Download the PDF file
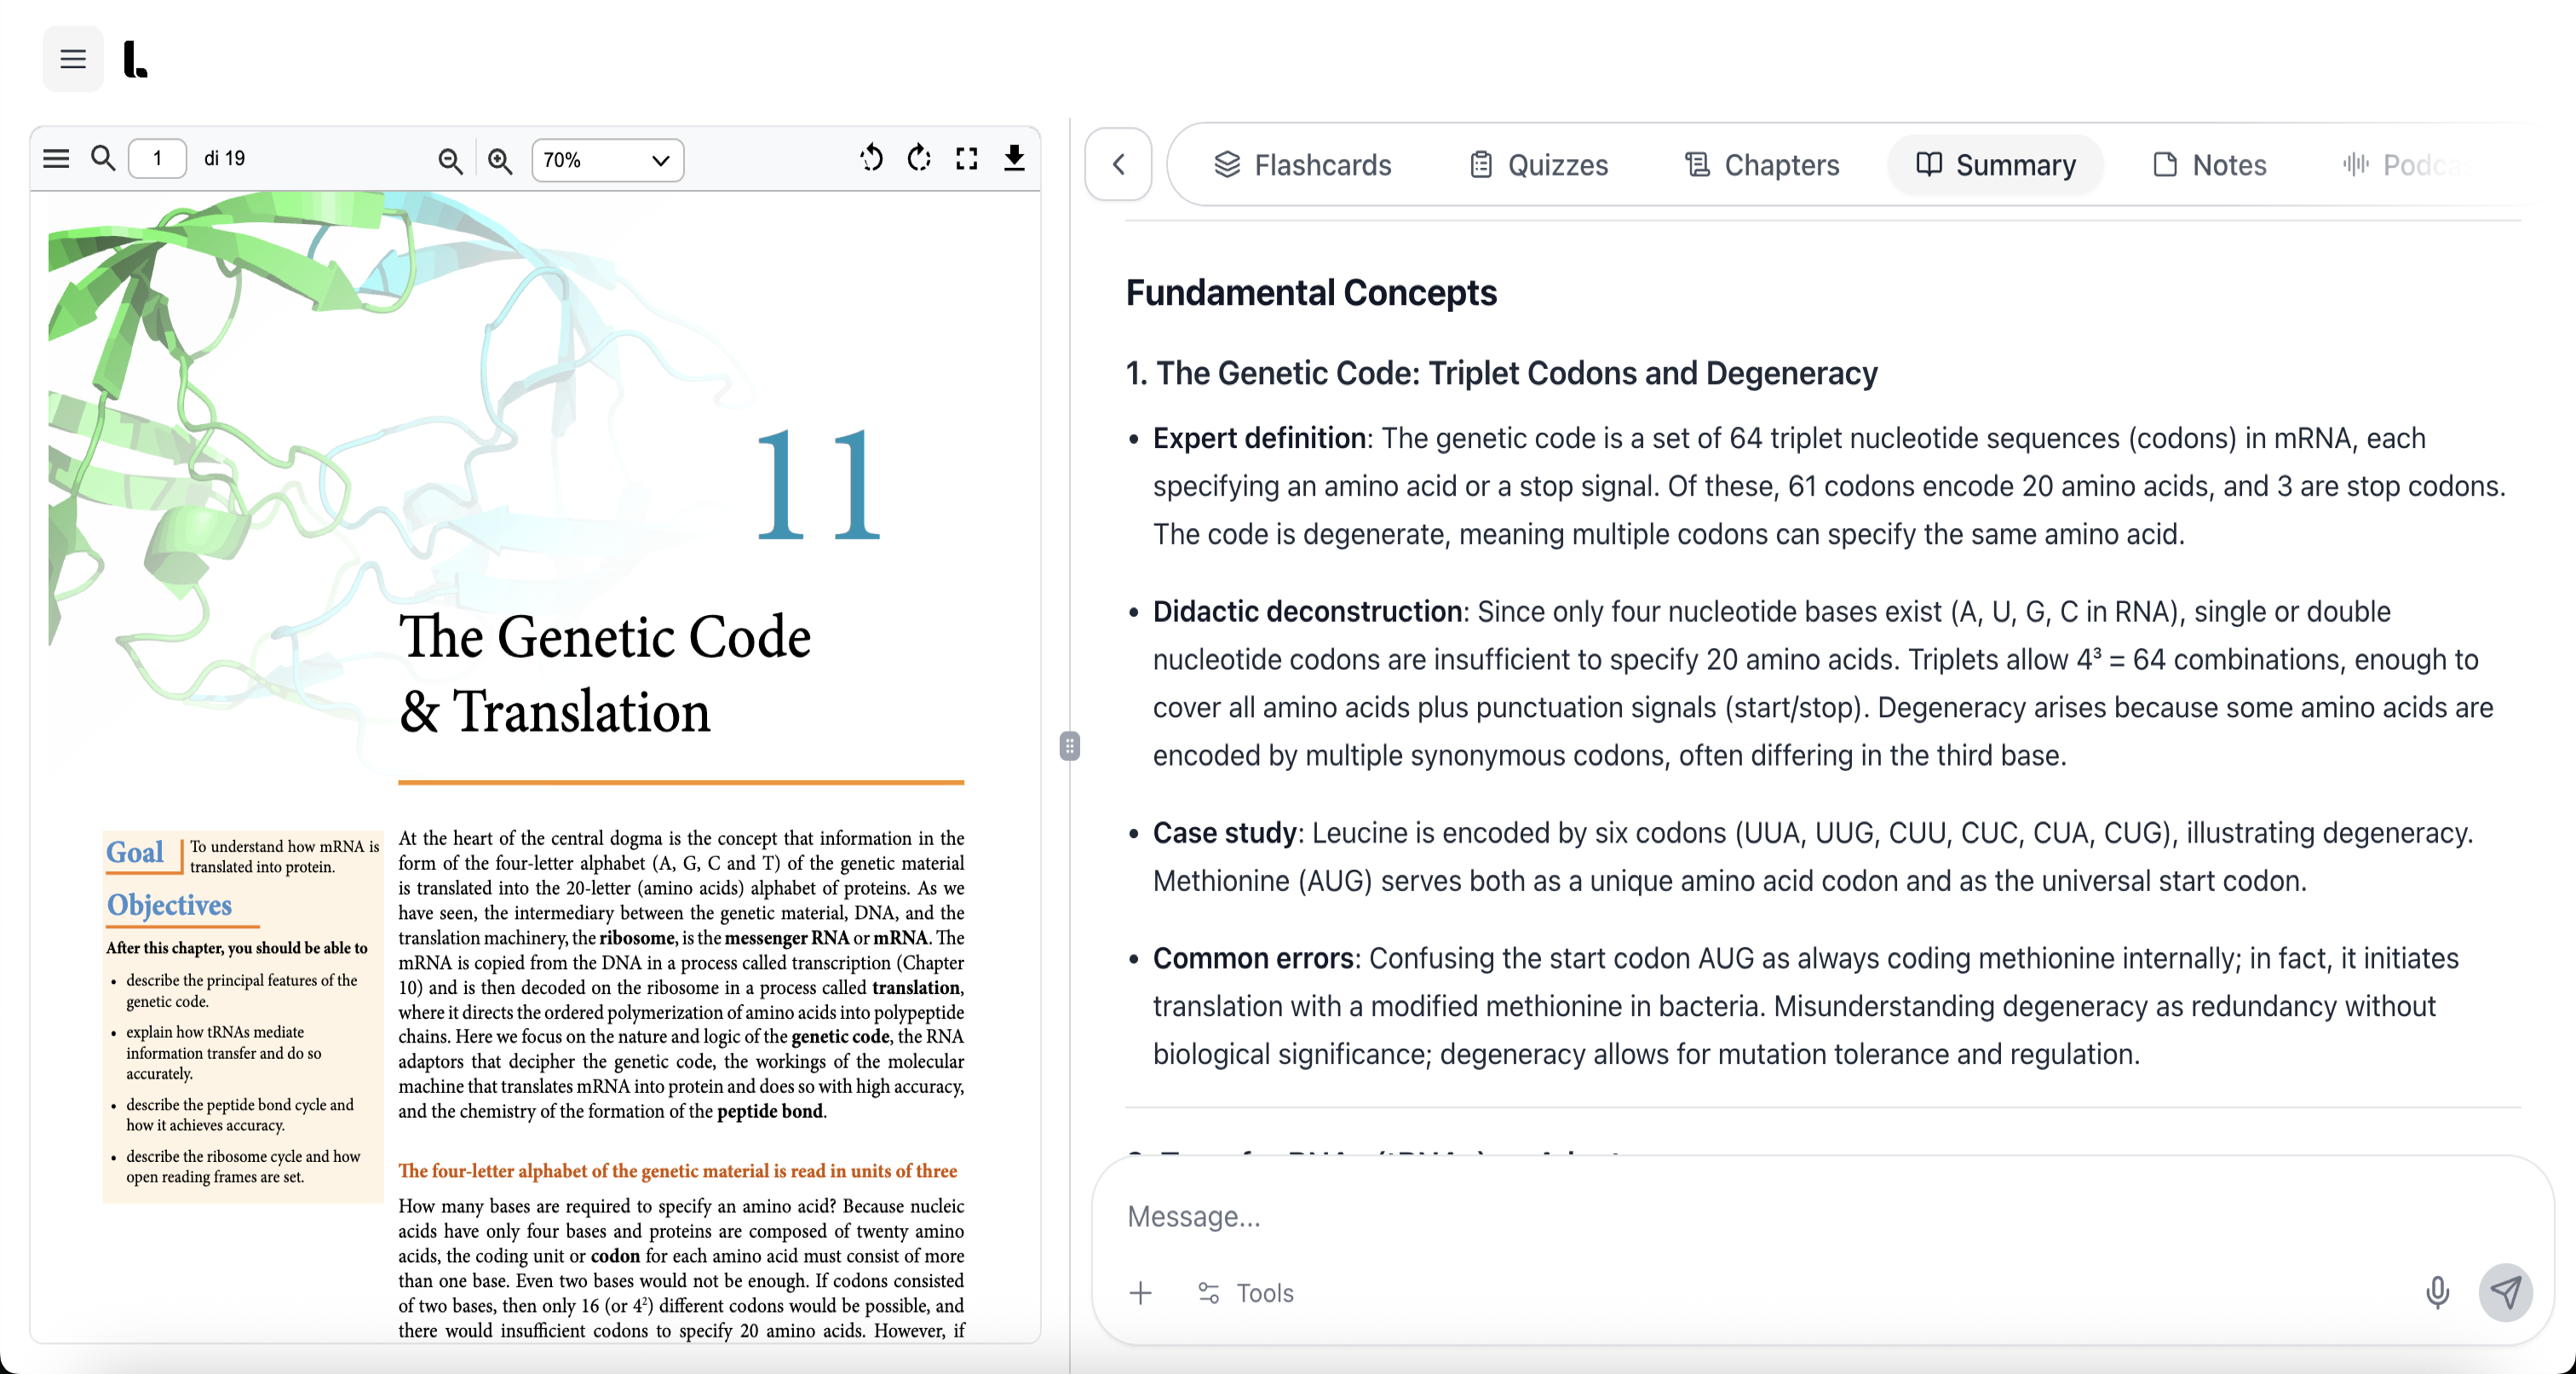The height and width of the screenshot is (1374, 2576). click(x=1014, y=158)
